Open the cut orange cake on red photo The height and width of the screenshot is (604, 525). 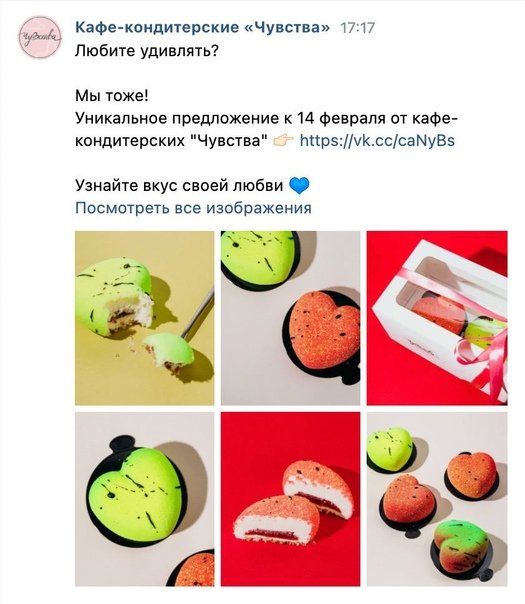(290, 499)
